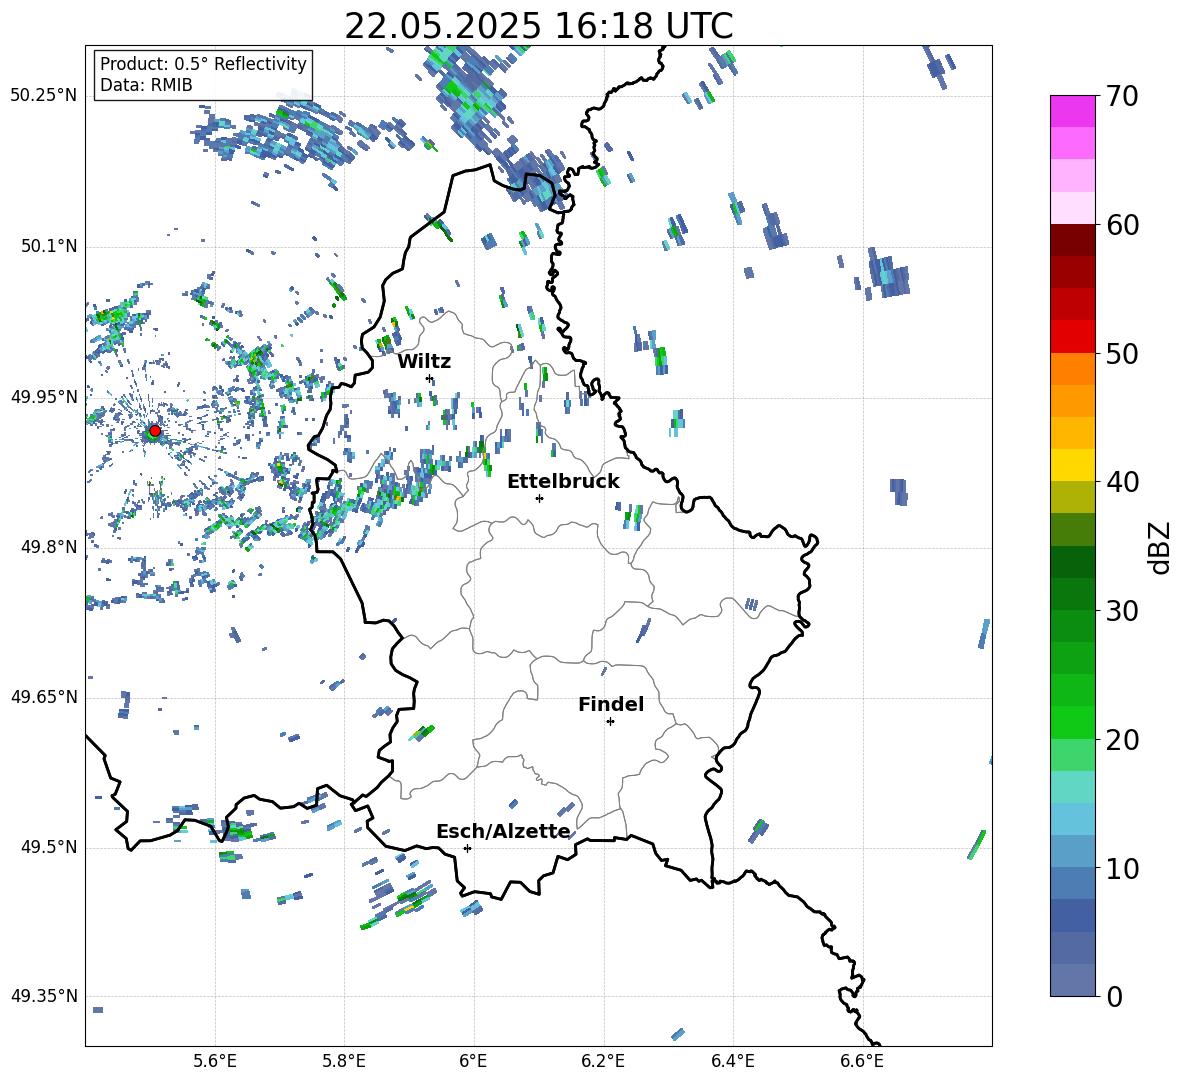Click the Wiltz location cross marker
This screenshot has height=1081, width=1184.
[x=430, y=378]
